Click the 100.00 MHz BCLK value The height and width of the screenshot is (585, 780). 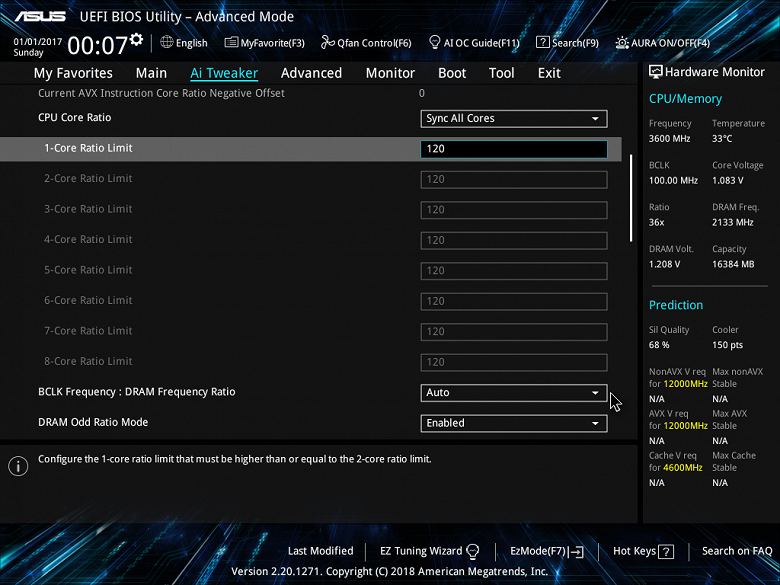[673, 181]
